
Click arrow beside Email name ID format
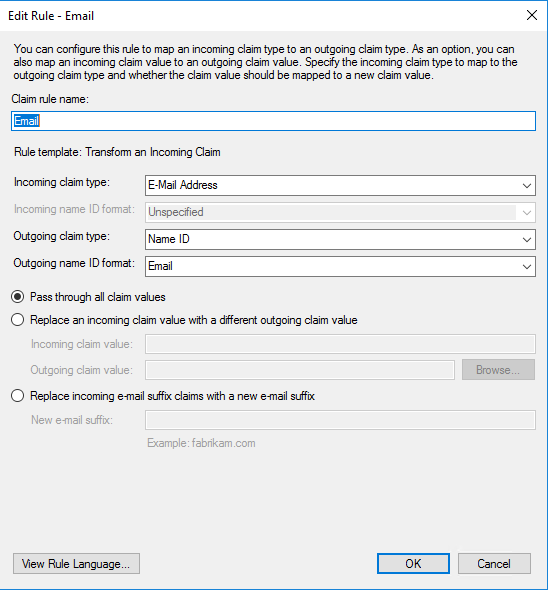(527, 267)
